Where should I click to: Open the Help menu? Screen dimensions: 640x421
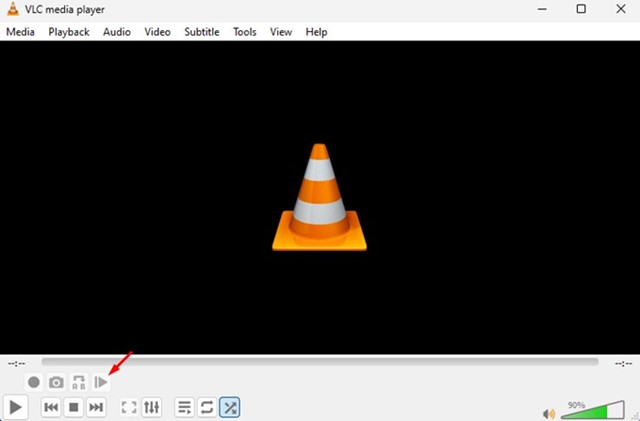pyautogui.click(x=316, y=32)
